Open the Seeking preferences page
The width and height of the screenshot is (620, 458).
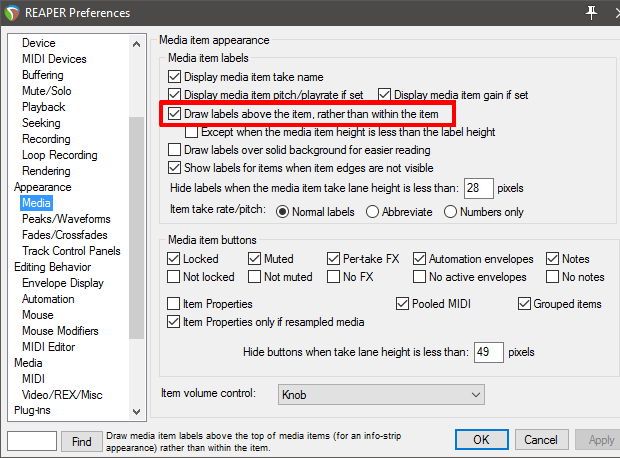pyautogui.click(x=41, y=123)
